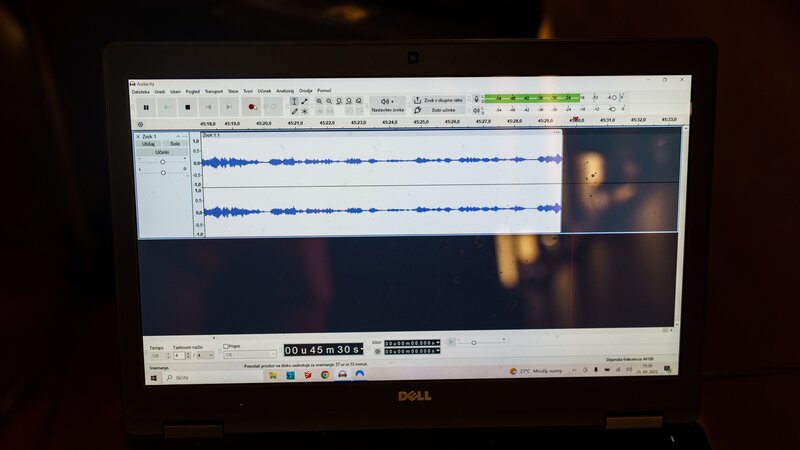
Task: Toggle the Solo button on Zvok 1
Action: coord(175,144)
